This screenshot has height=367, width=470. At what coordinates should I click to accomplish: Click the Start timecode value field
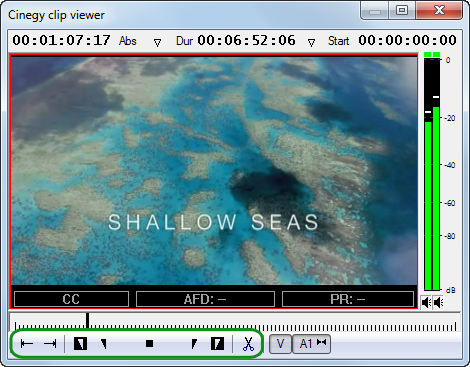(x=407, y=40)
